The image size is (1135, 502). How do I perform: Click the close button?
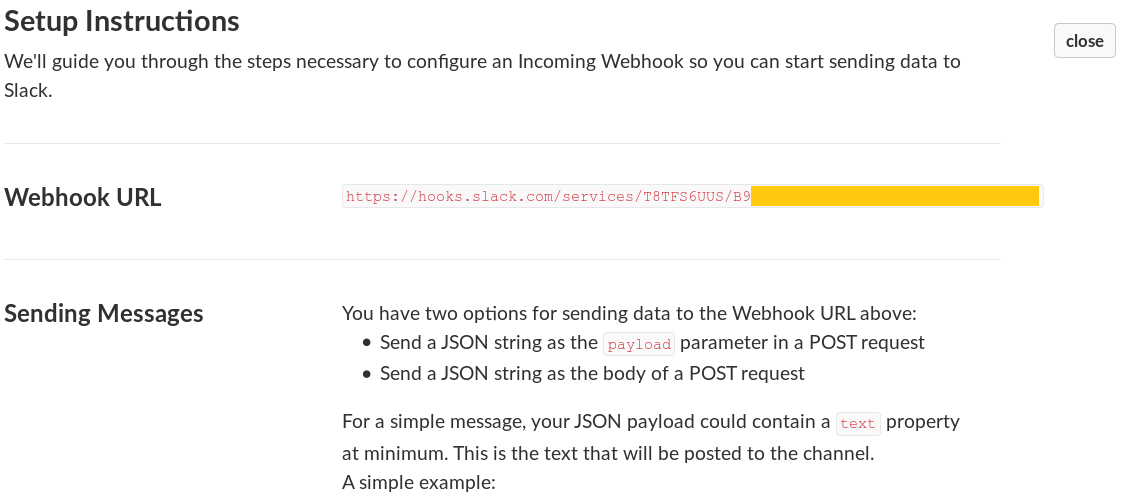[x=1084, y=41]
